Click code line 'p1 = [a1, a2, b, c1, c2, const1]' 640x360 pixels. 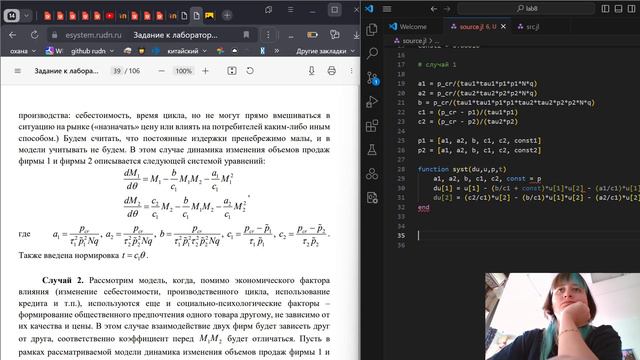point(479,140)
